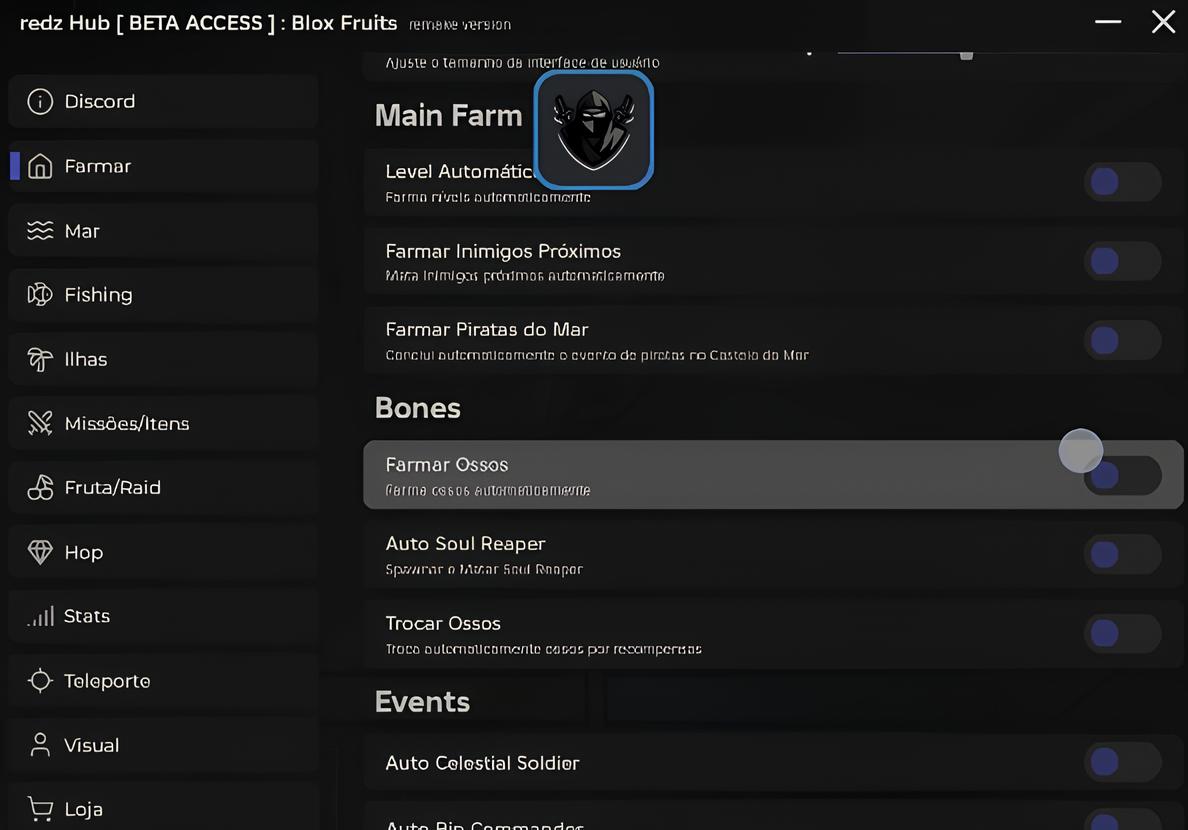Open the Stats tab

[163, 616]
